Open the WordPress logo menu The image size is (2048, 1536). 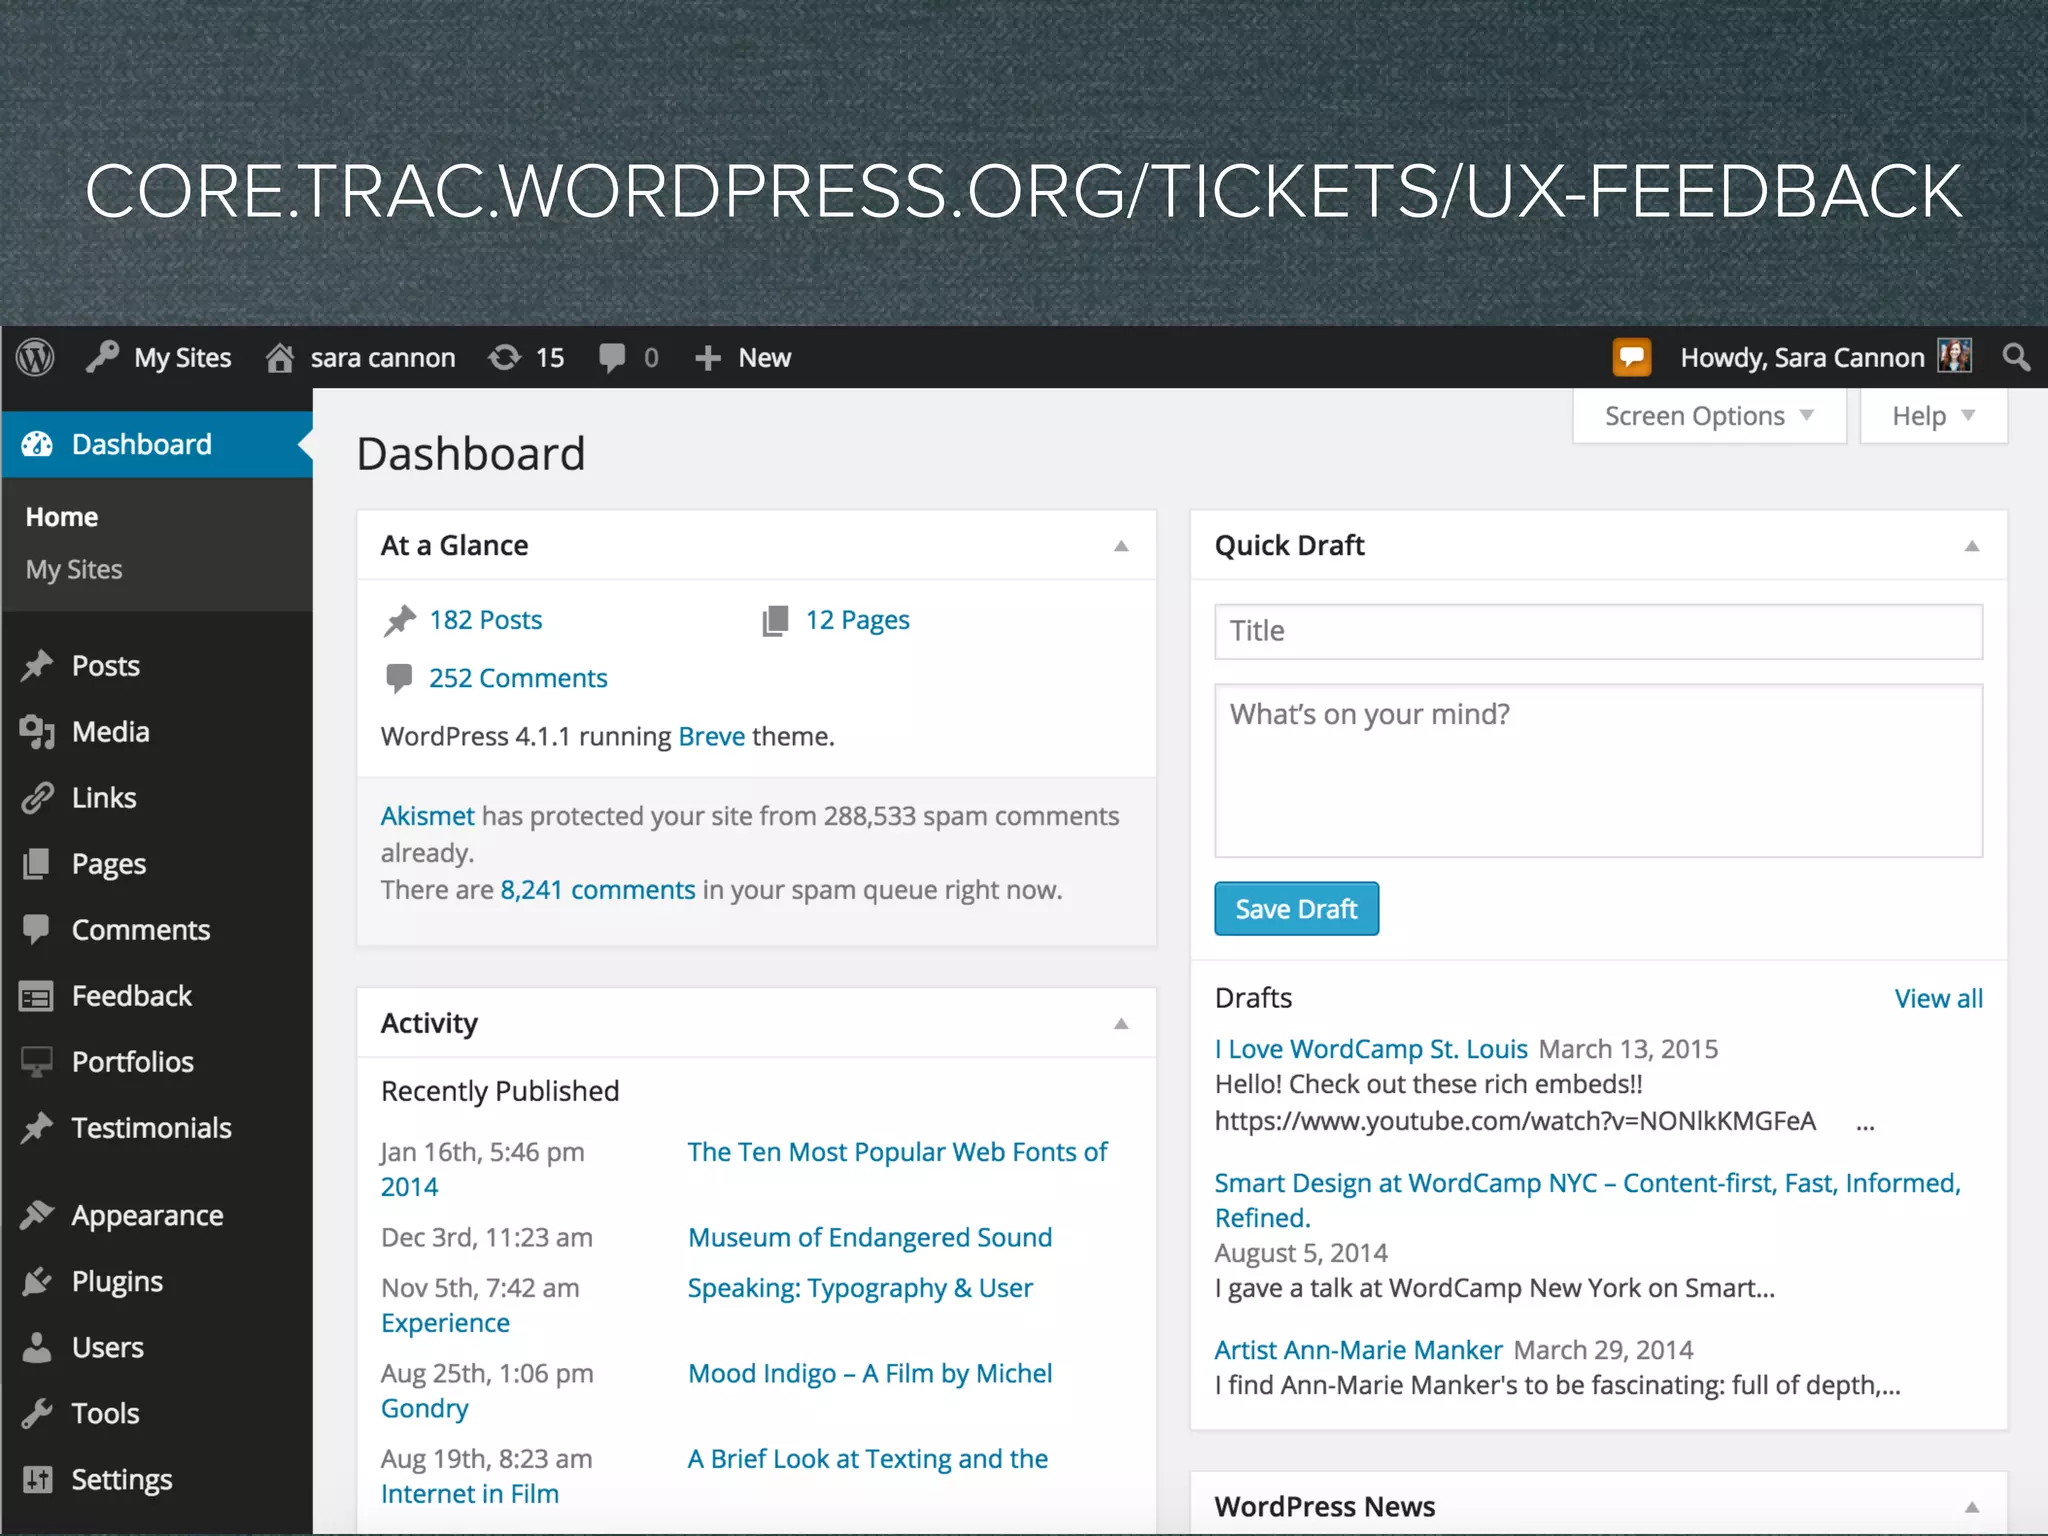click(36, 357)
